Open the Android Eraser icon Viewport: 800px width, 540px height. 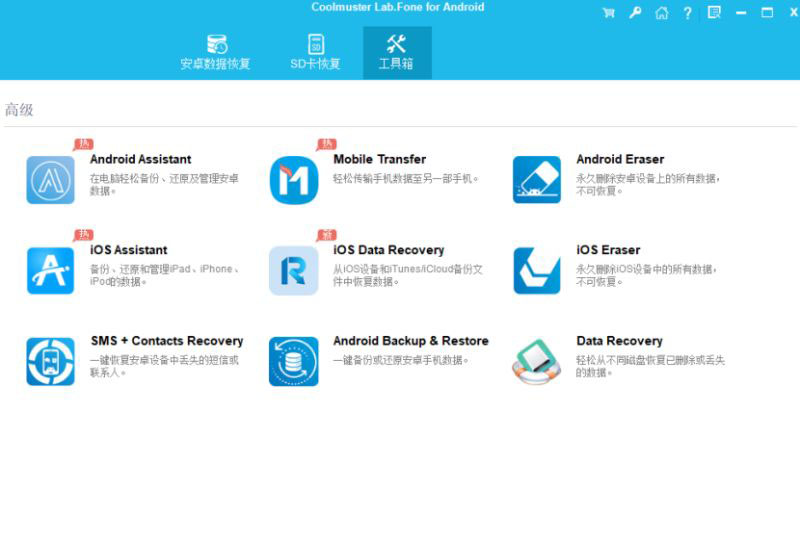pos(537,180)
